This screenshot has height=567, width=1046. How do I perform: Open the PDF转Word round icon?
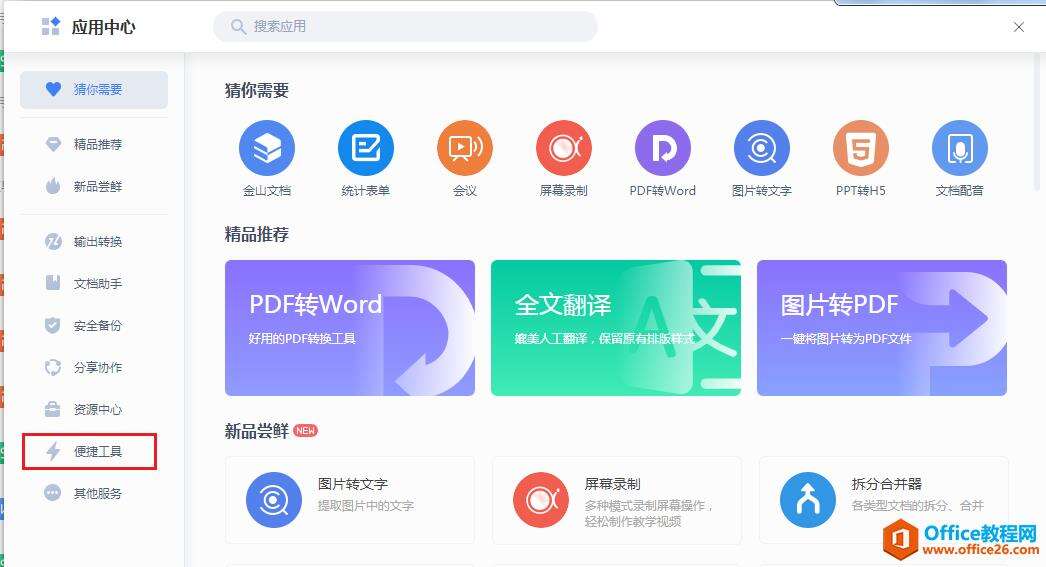[662, 148]
